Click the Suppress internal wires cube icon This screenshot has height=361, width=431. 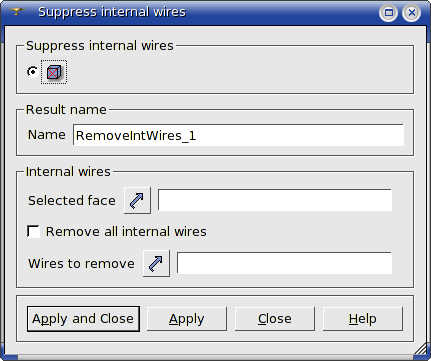coord(54,72)
